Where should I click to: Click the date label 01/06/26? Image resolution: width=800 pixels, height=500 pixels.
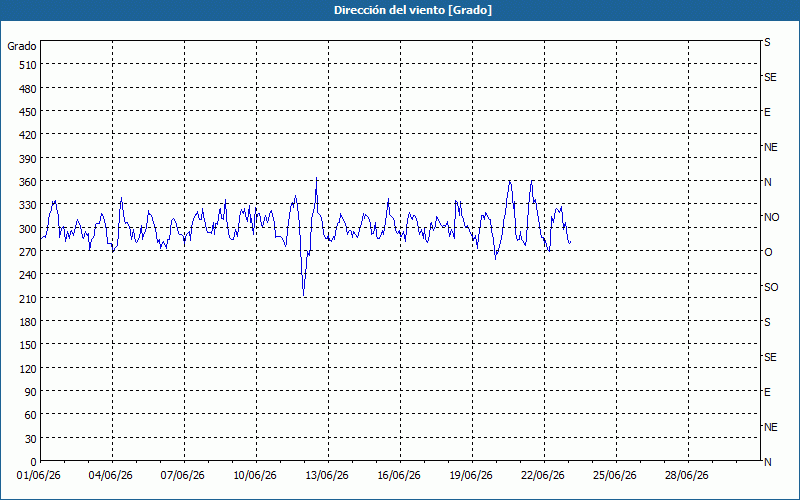point(39,476)
